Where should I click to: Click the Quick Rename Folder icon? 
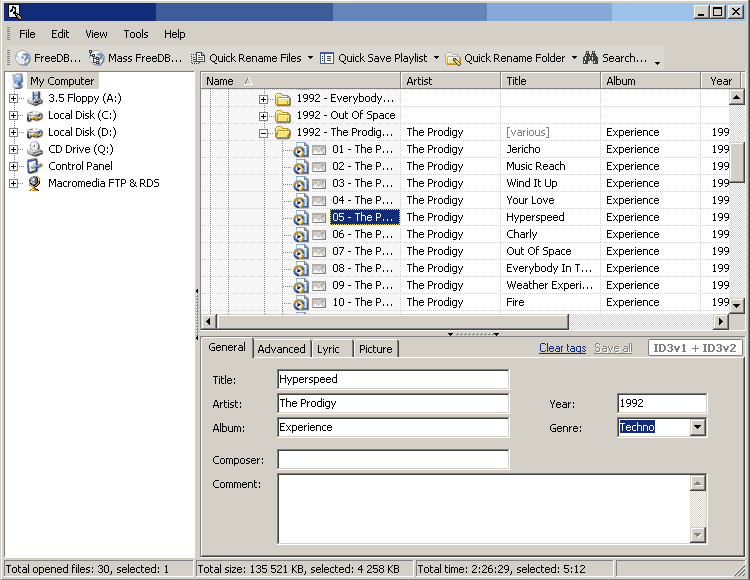[453, 58]
